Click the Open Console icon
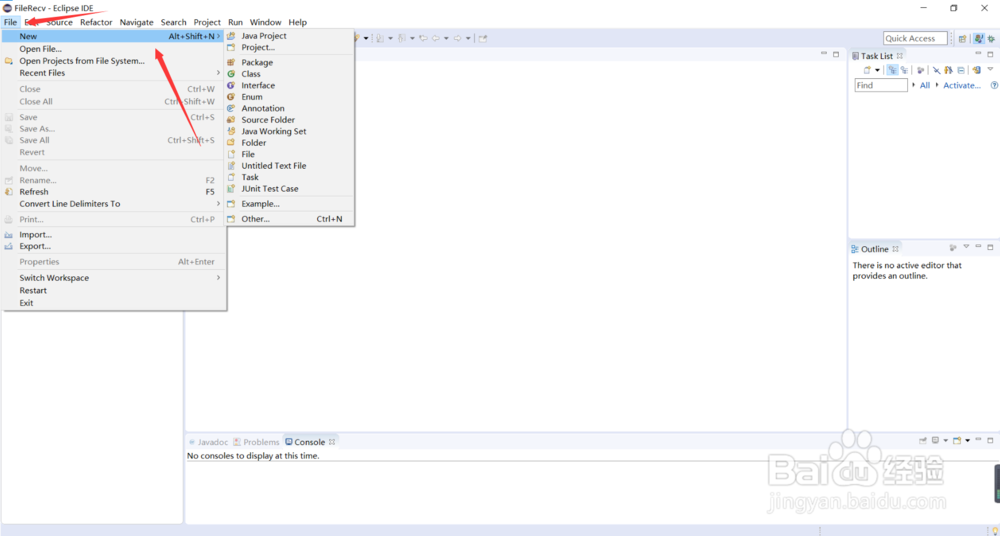The height and width of the screenshot is (536, 1000). (x=957, y=441)
